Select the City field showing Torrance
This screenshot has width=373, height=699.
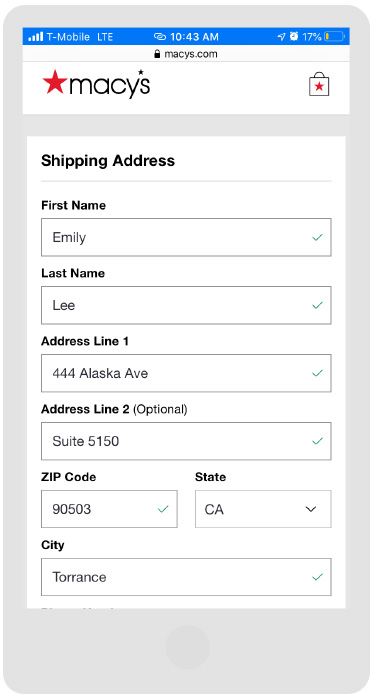(x=186, y=577)
